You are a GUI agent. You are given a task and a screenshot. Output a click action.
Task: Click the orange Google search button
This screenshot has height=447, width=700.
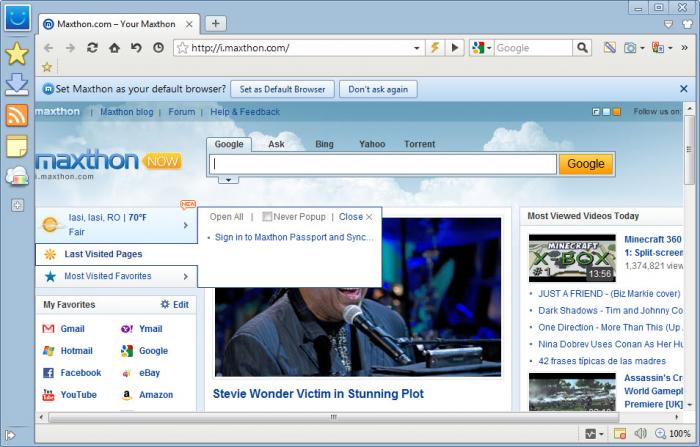coord(586,164)
